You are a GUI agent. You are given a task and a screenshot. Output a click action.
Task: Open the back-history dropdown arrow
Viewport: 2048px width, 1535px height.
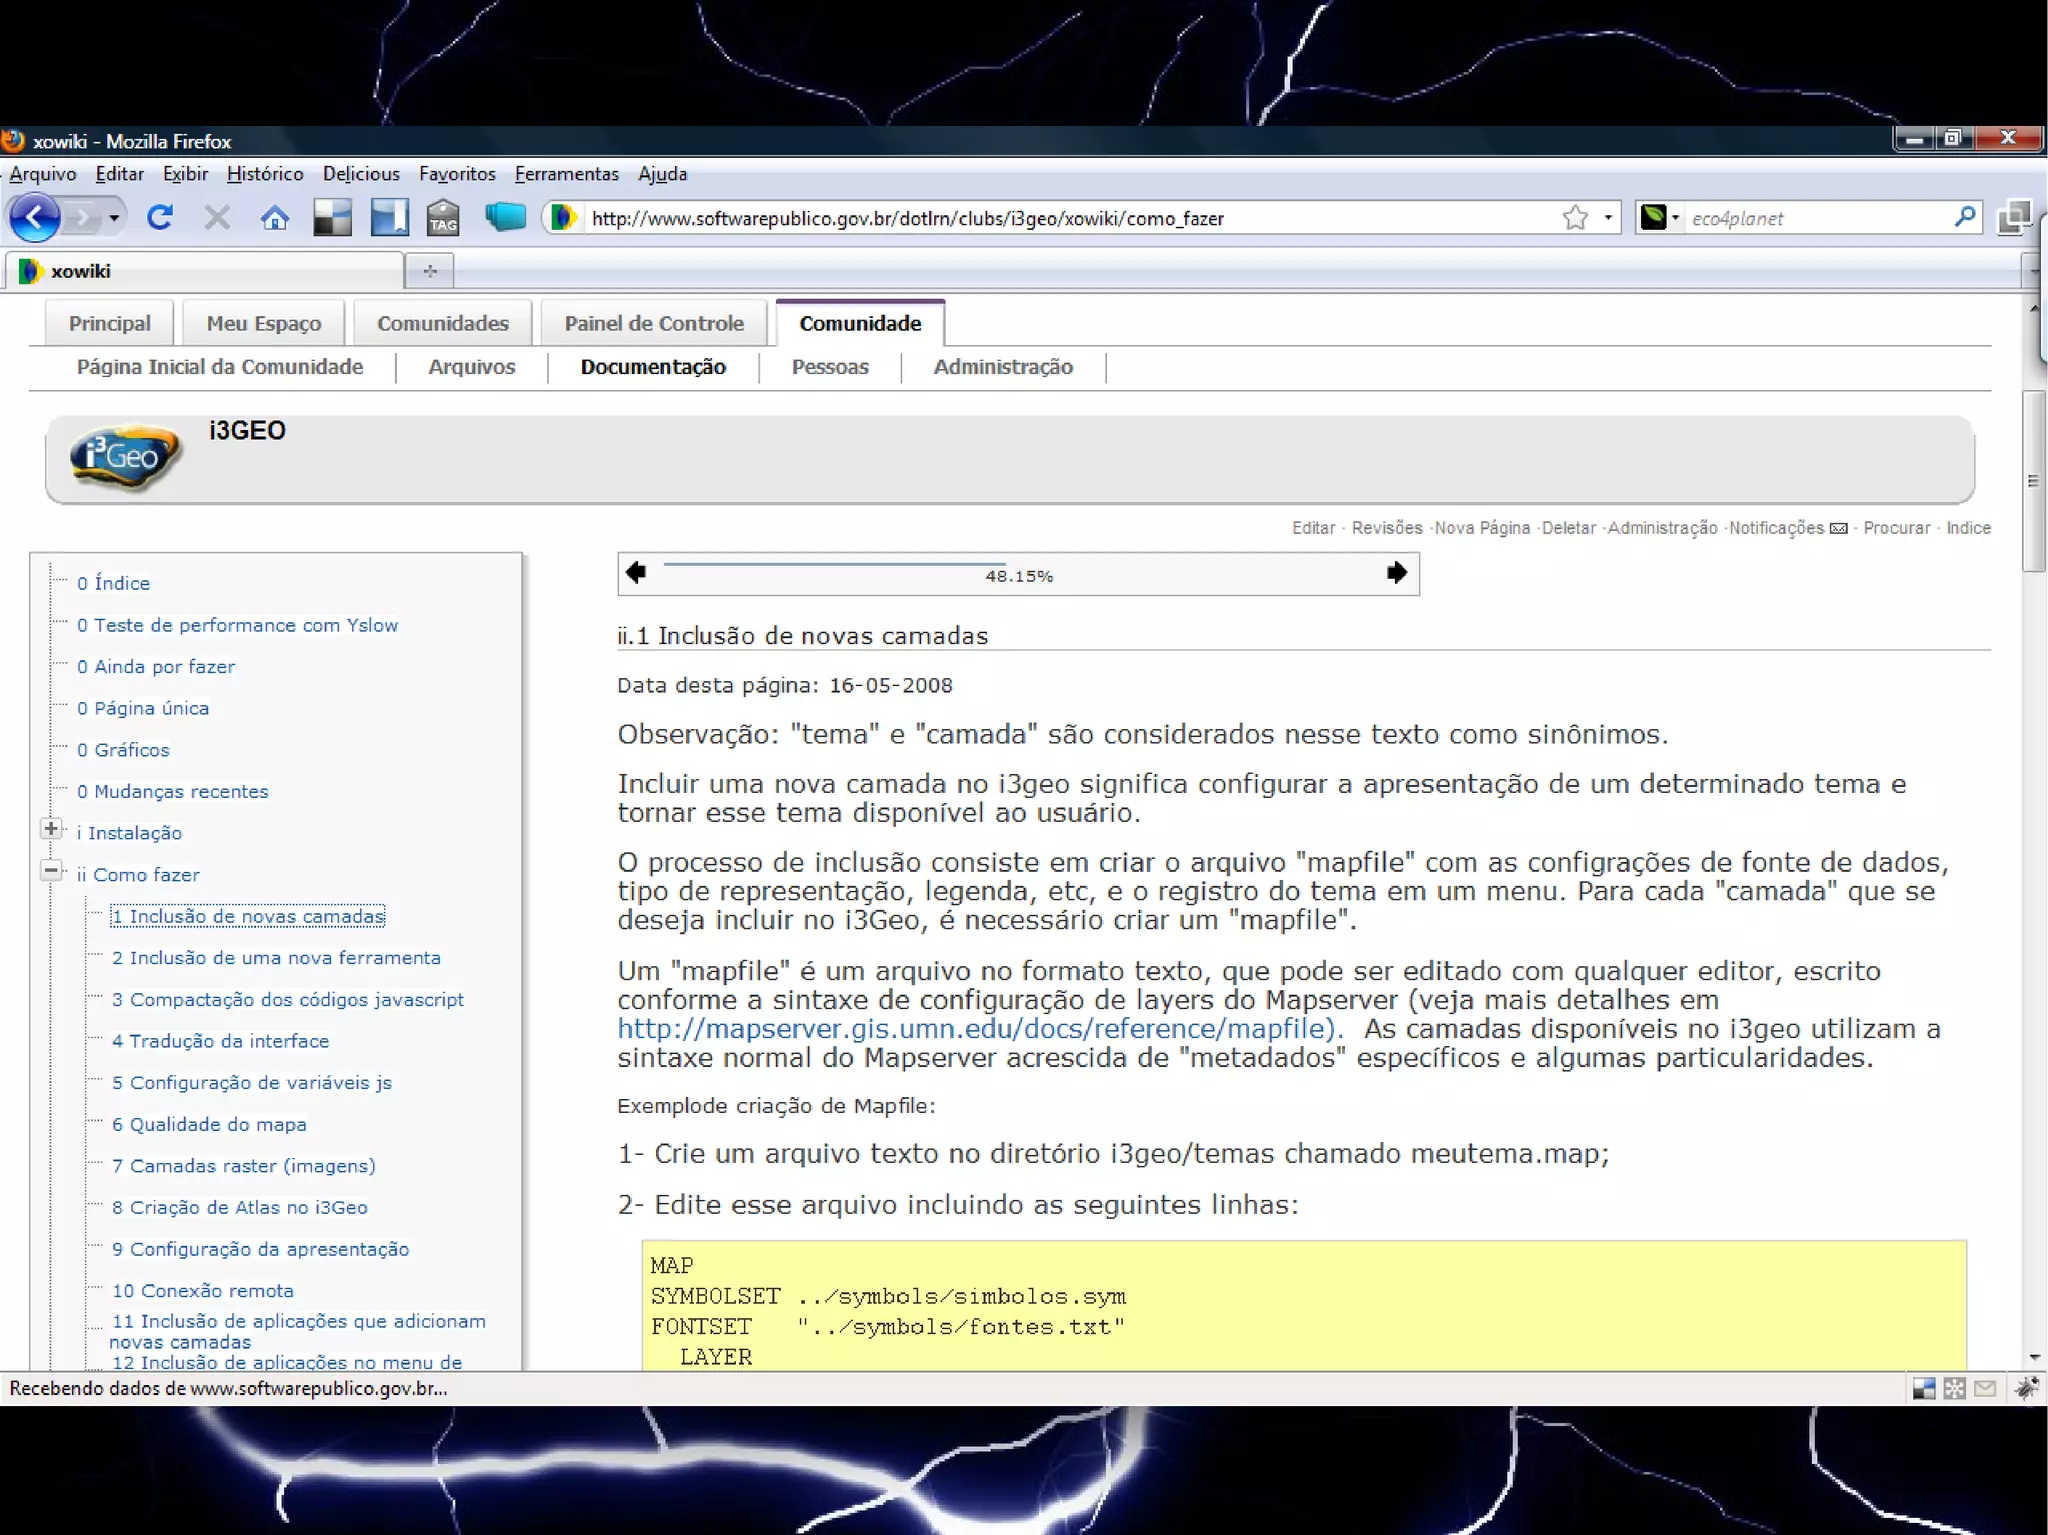[114, 217]
